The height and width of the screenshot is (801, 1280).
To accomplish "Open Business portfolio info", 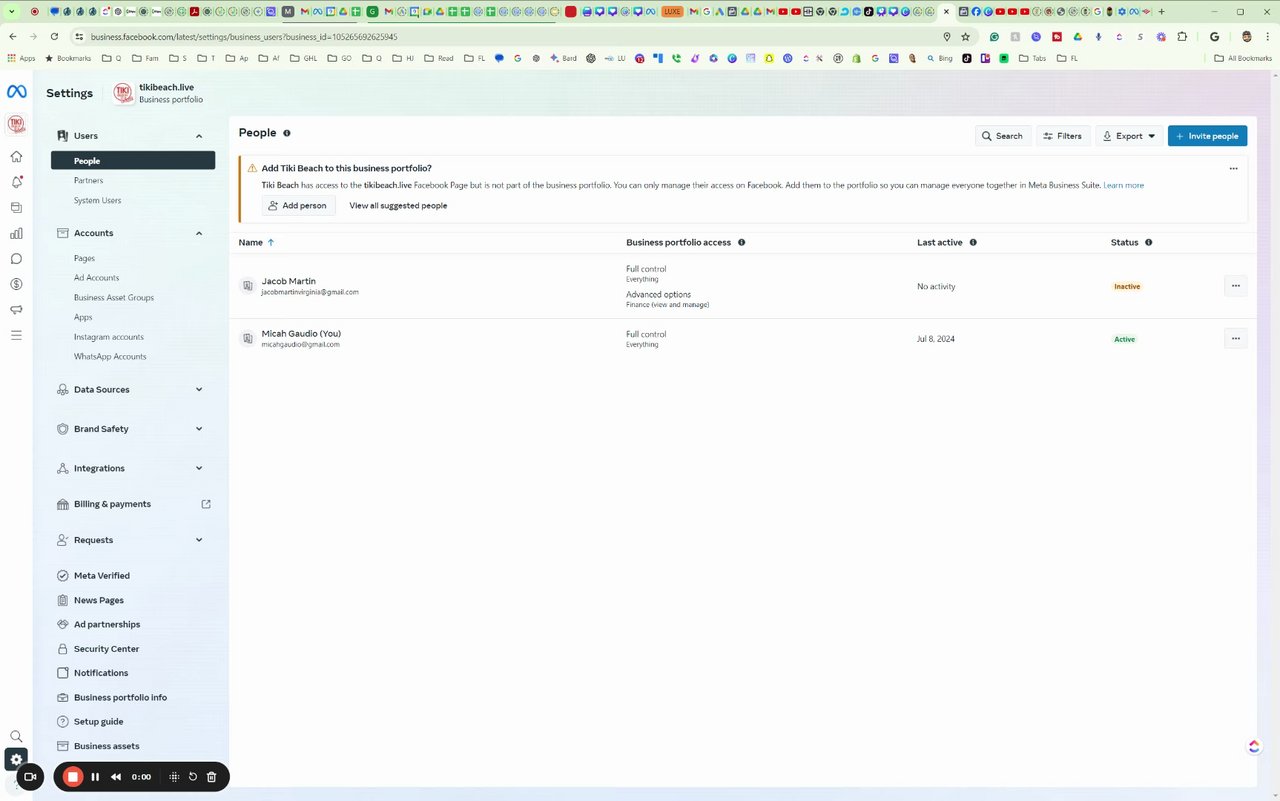I will [120, 697].
